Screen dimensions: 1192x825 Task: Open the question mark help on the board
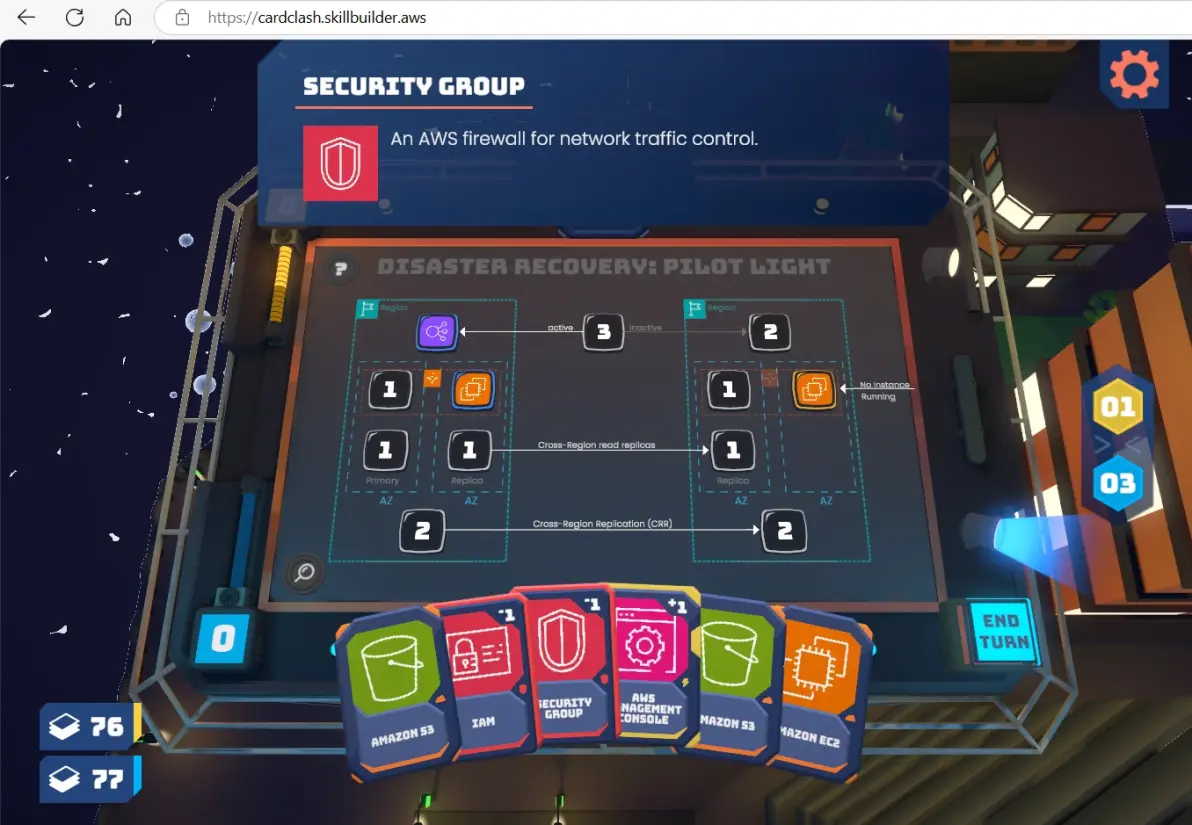341,268
